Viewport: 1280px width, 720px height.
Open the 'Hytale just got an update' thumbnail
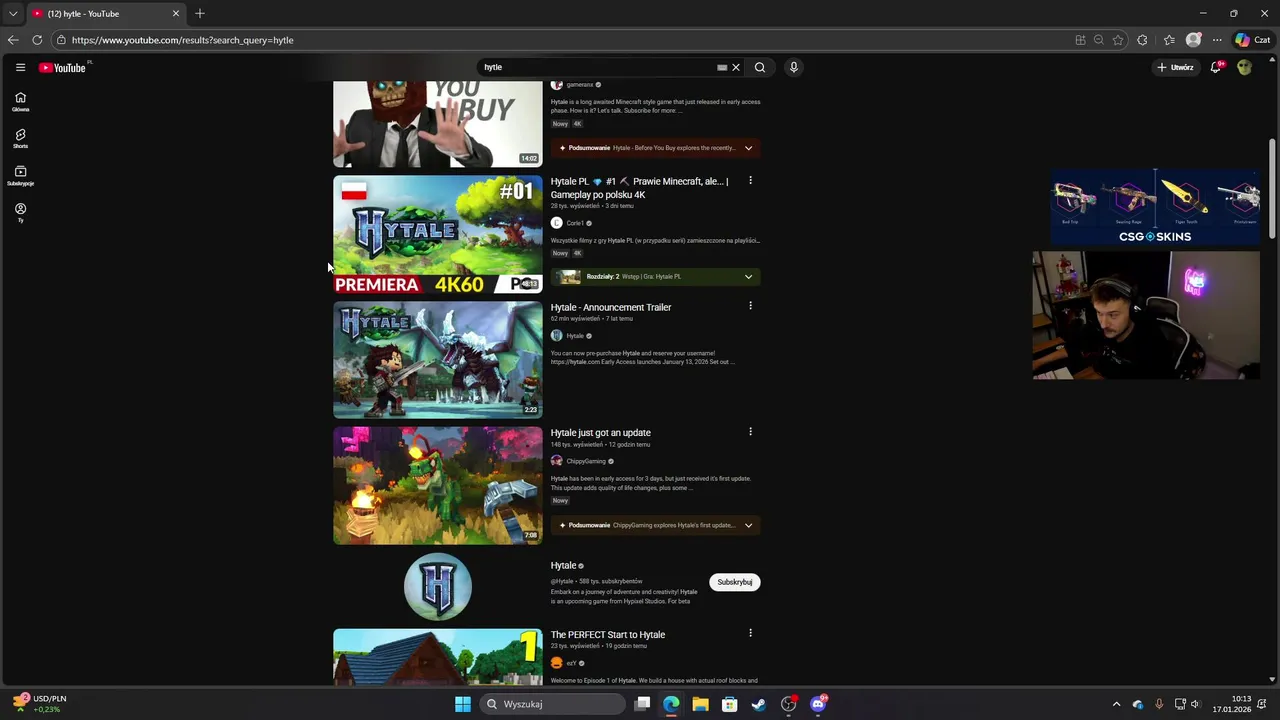click(438, 486)
